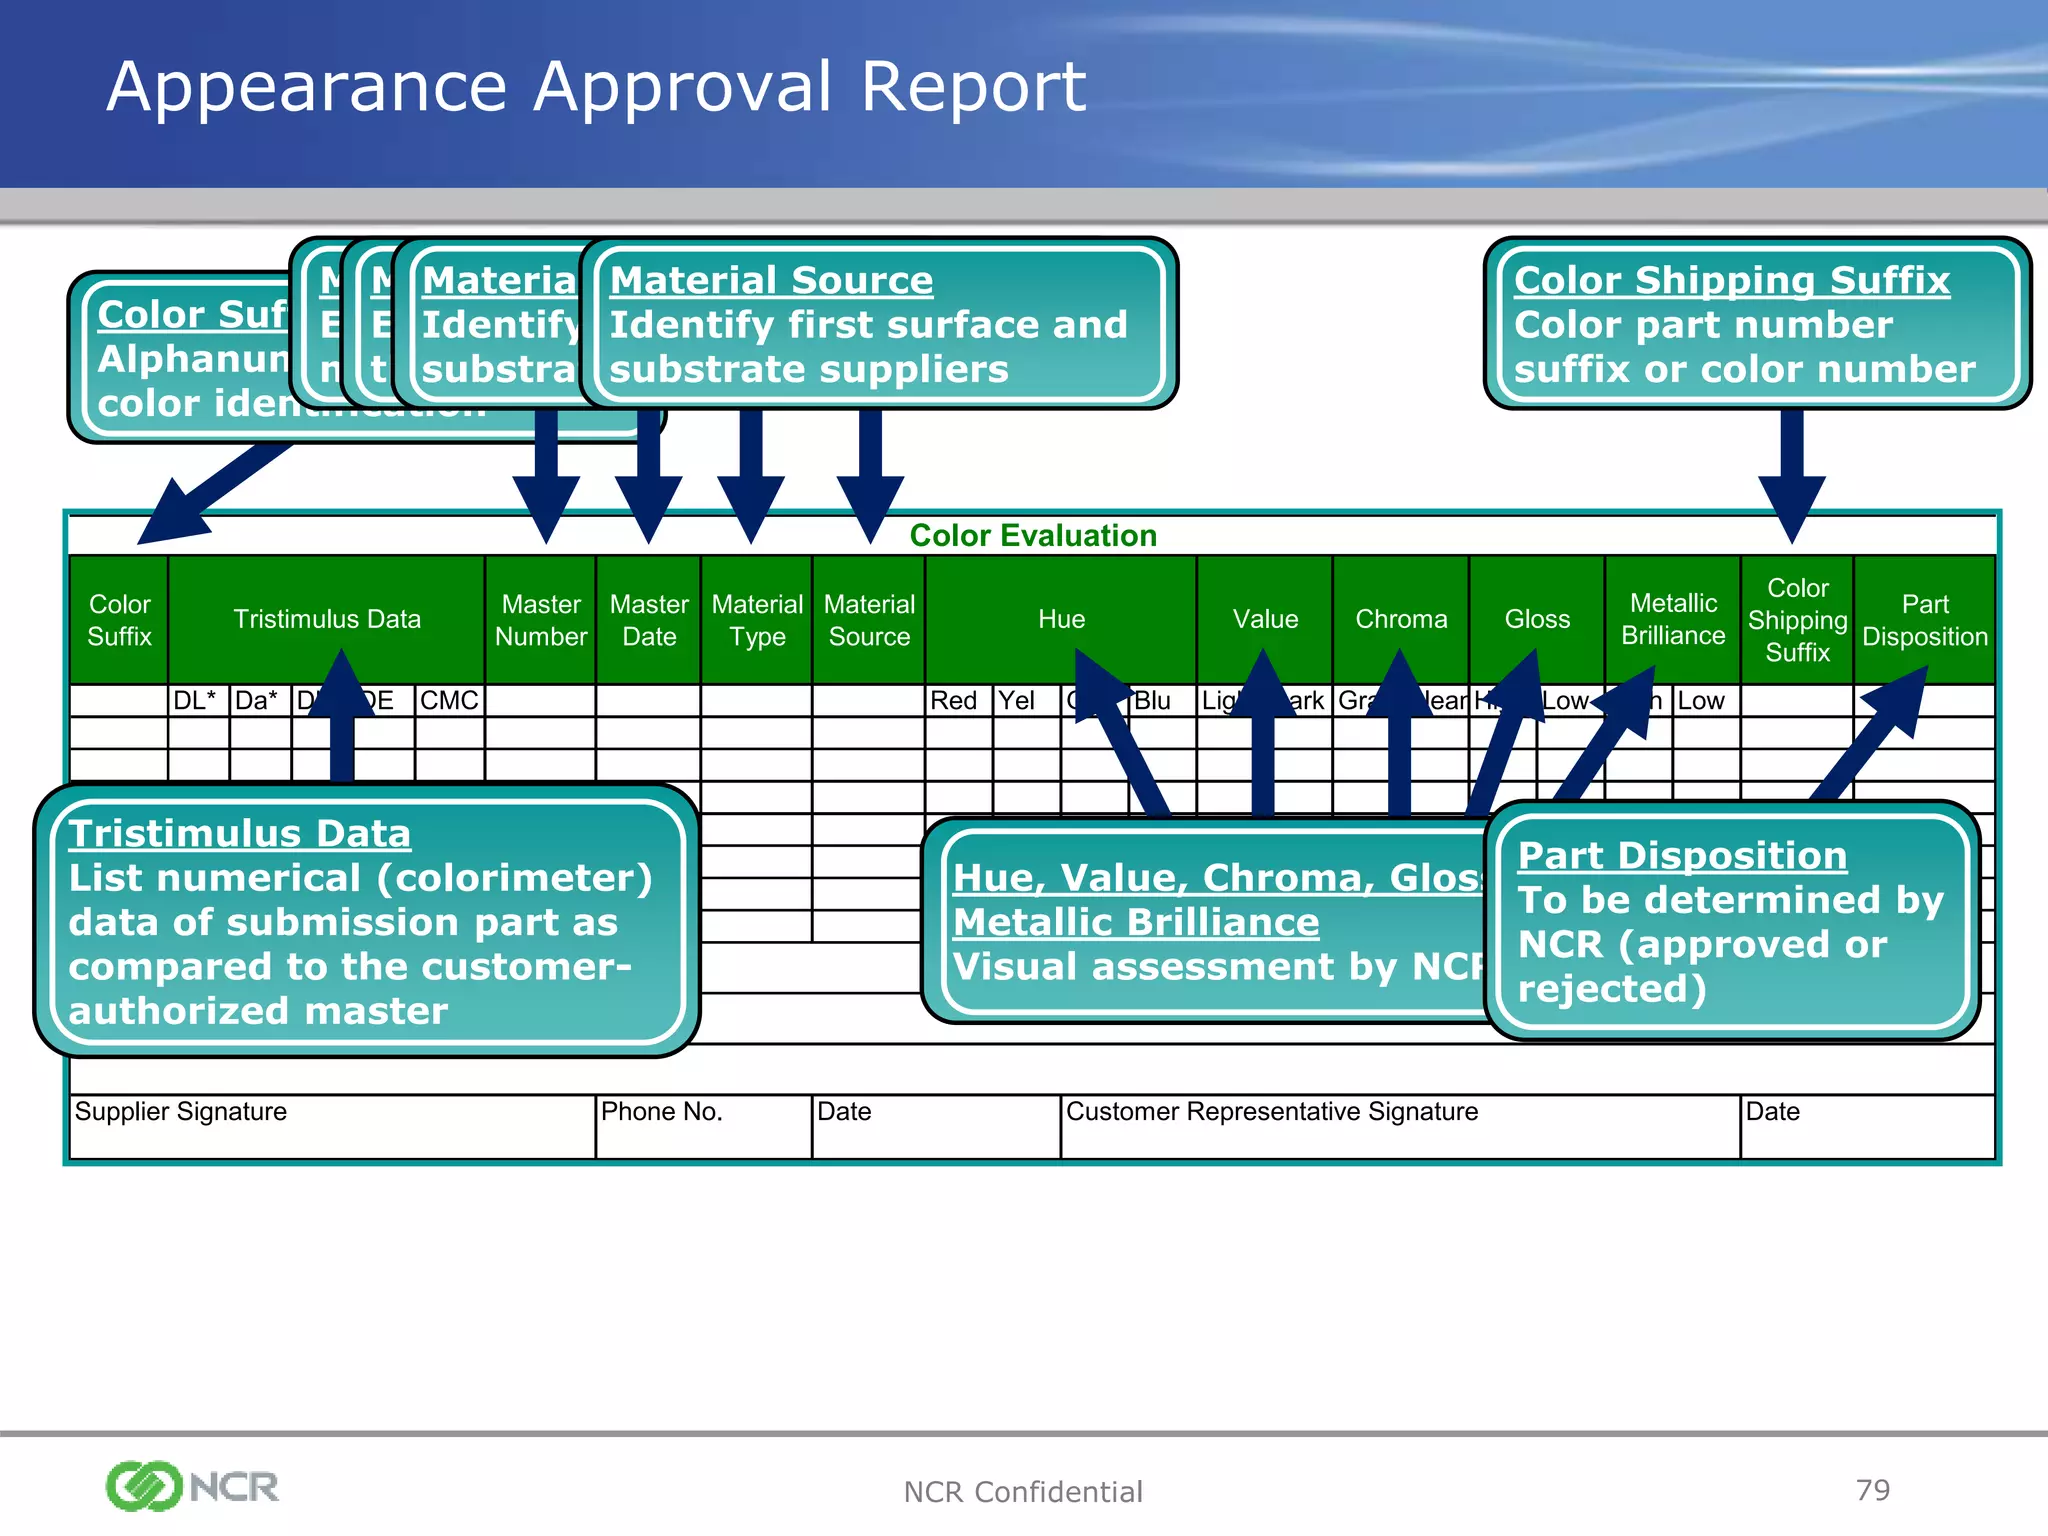Select the Tristimulus Data column header
The image size is (2048, 1536).
point(327,620)
